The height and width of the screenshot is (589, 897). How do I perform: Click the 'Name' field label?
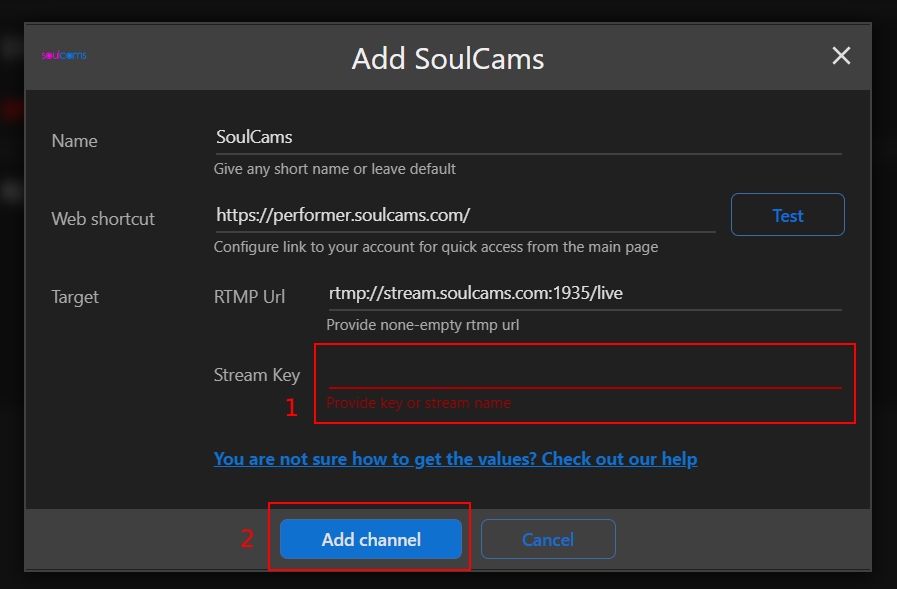(x=74, y=141)
